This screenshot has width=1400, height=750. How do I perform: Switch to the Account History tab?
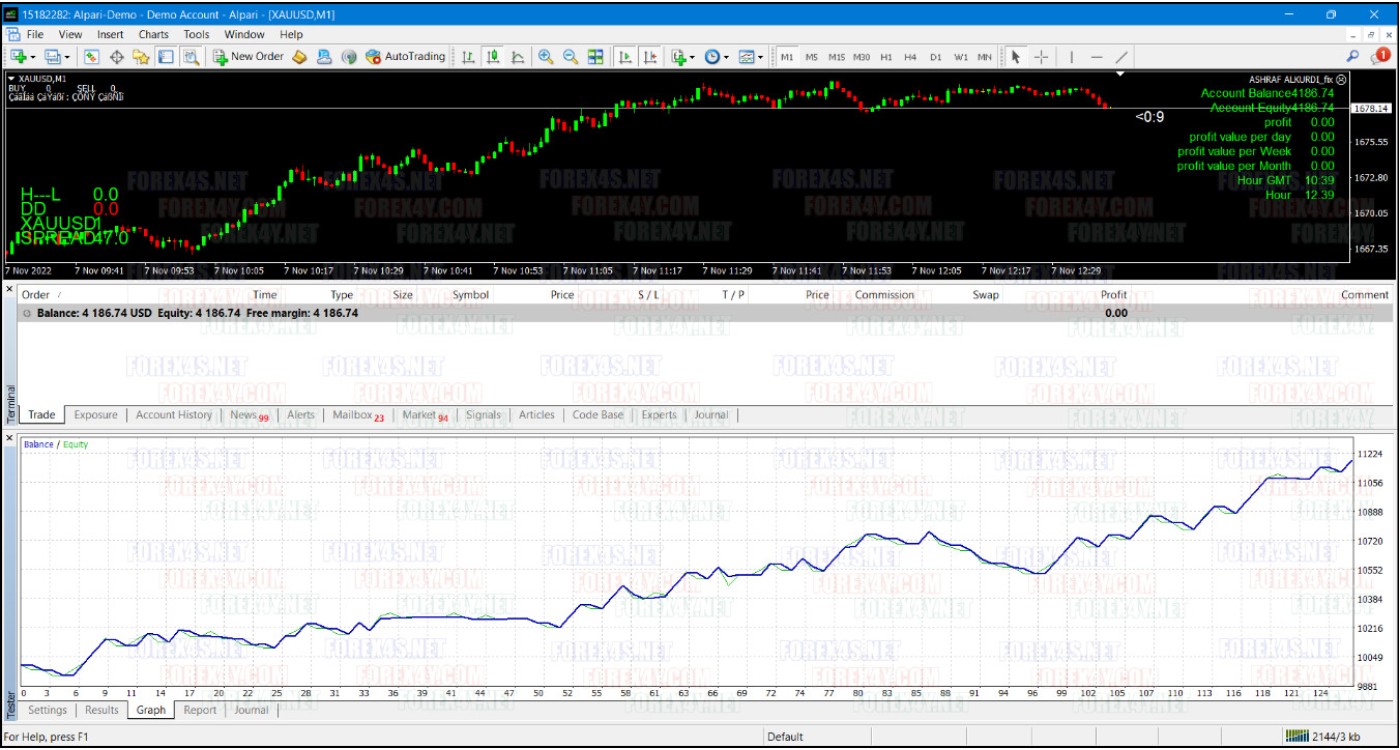(x=174, y=415)
